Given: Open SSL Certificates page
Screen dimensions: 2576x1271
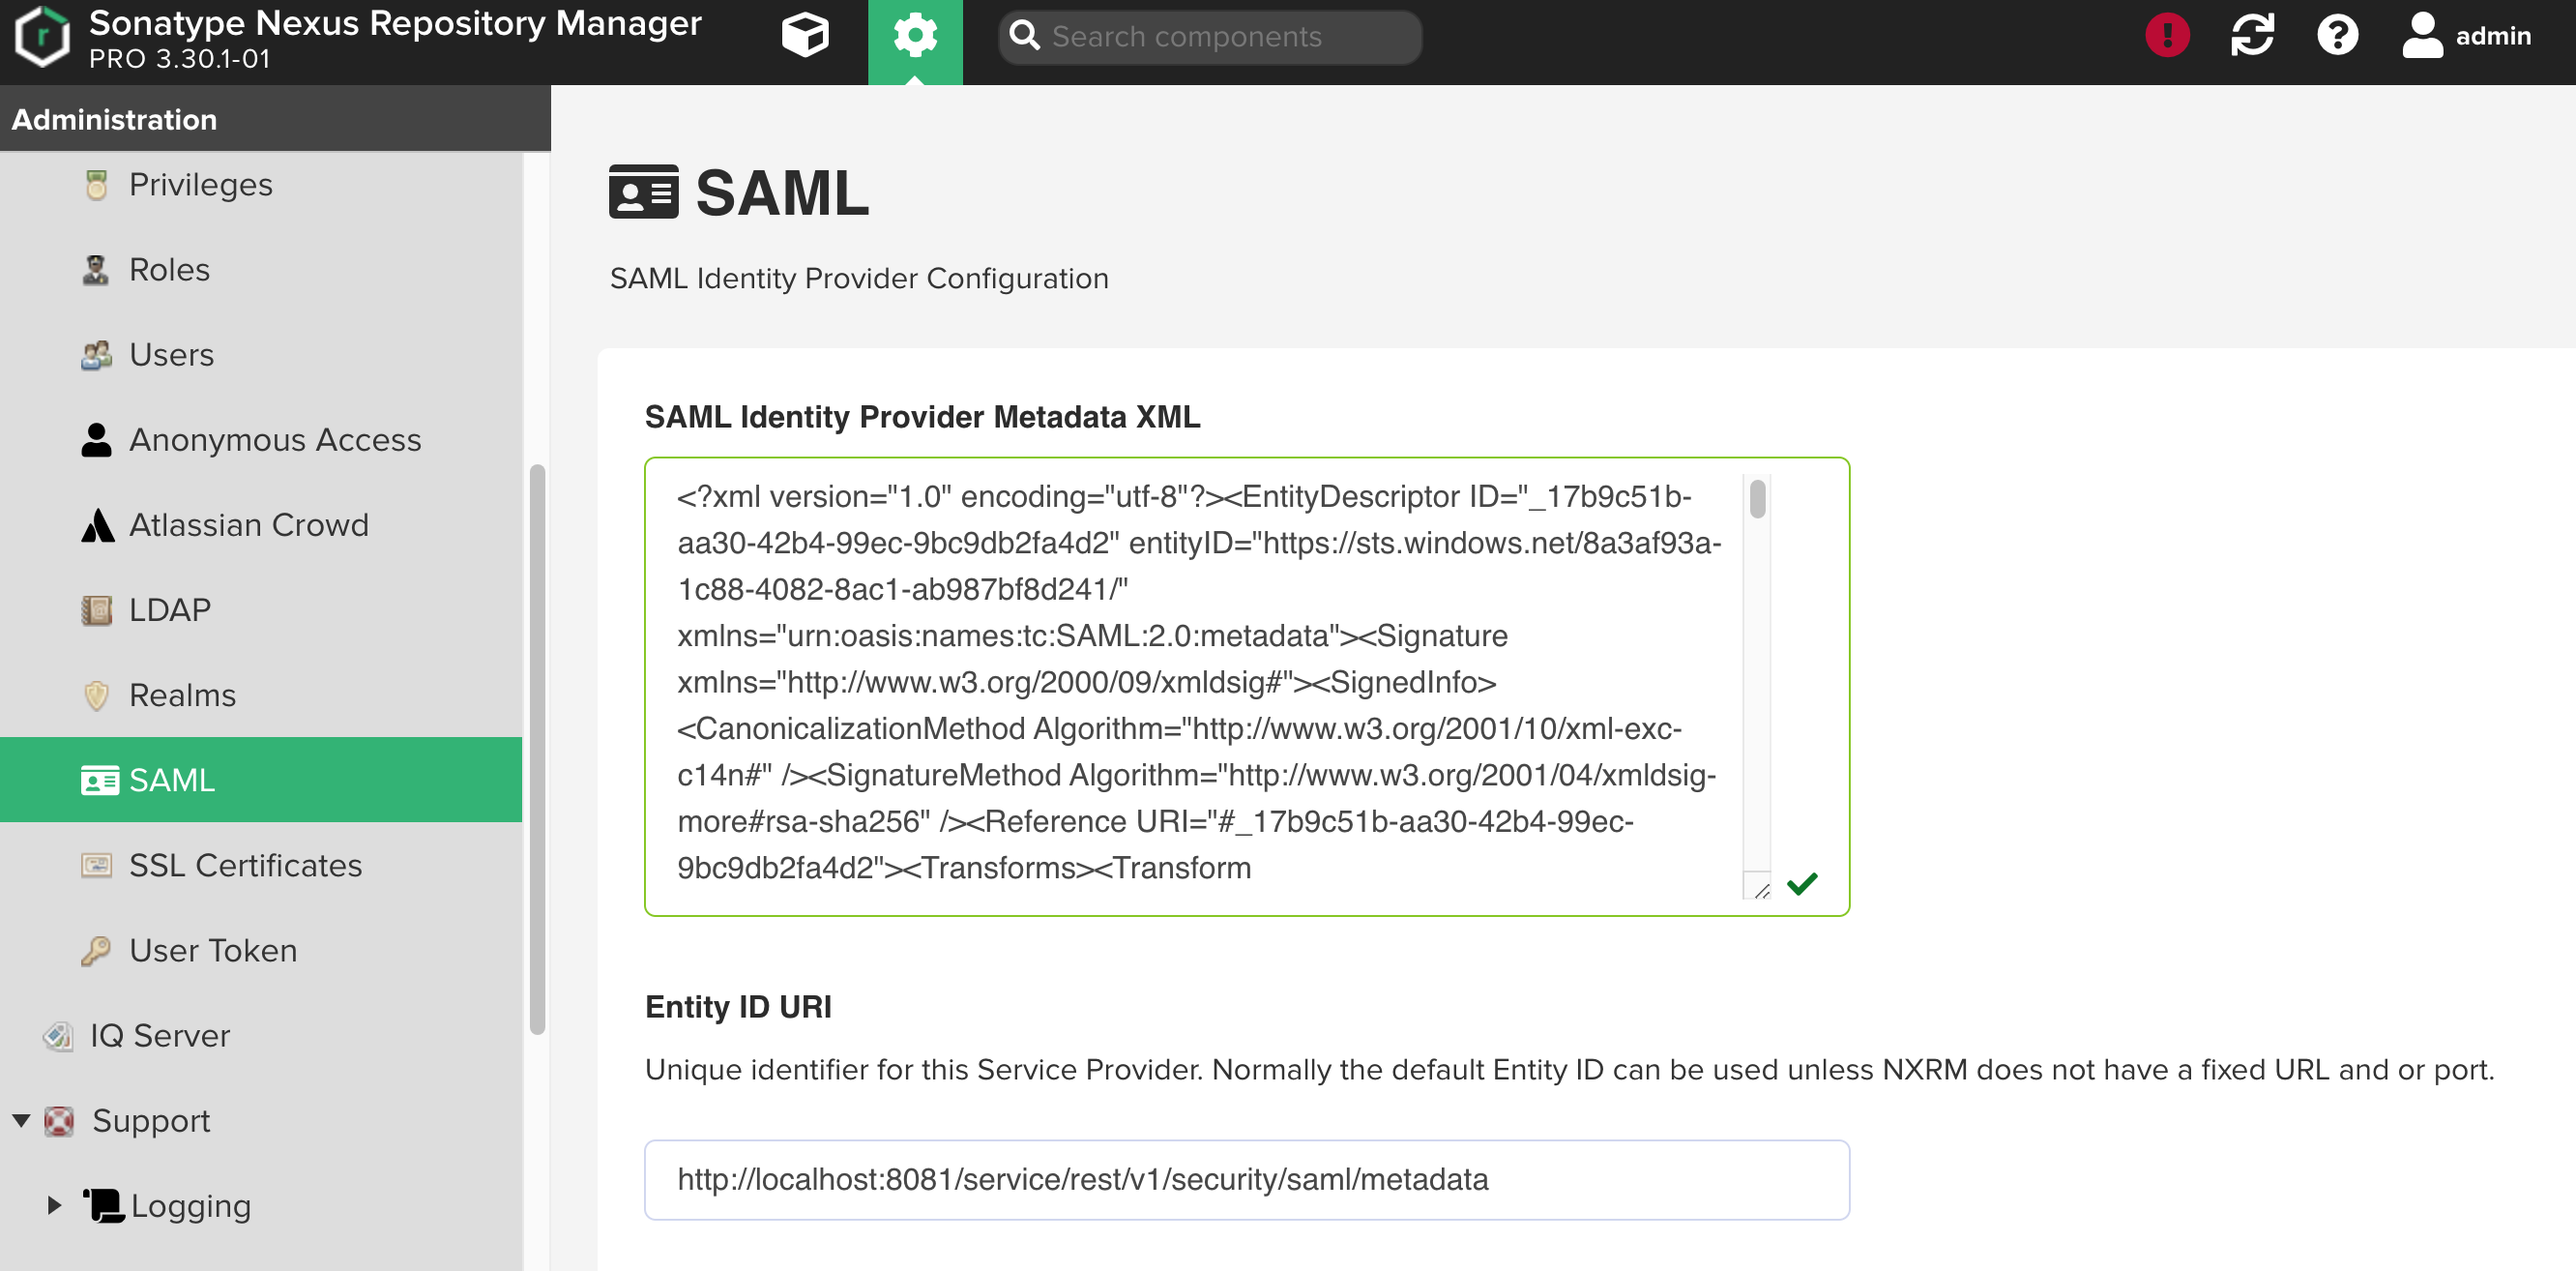Looking at the screenshot, I should (245, 865).
